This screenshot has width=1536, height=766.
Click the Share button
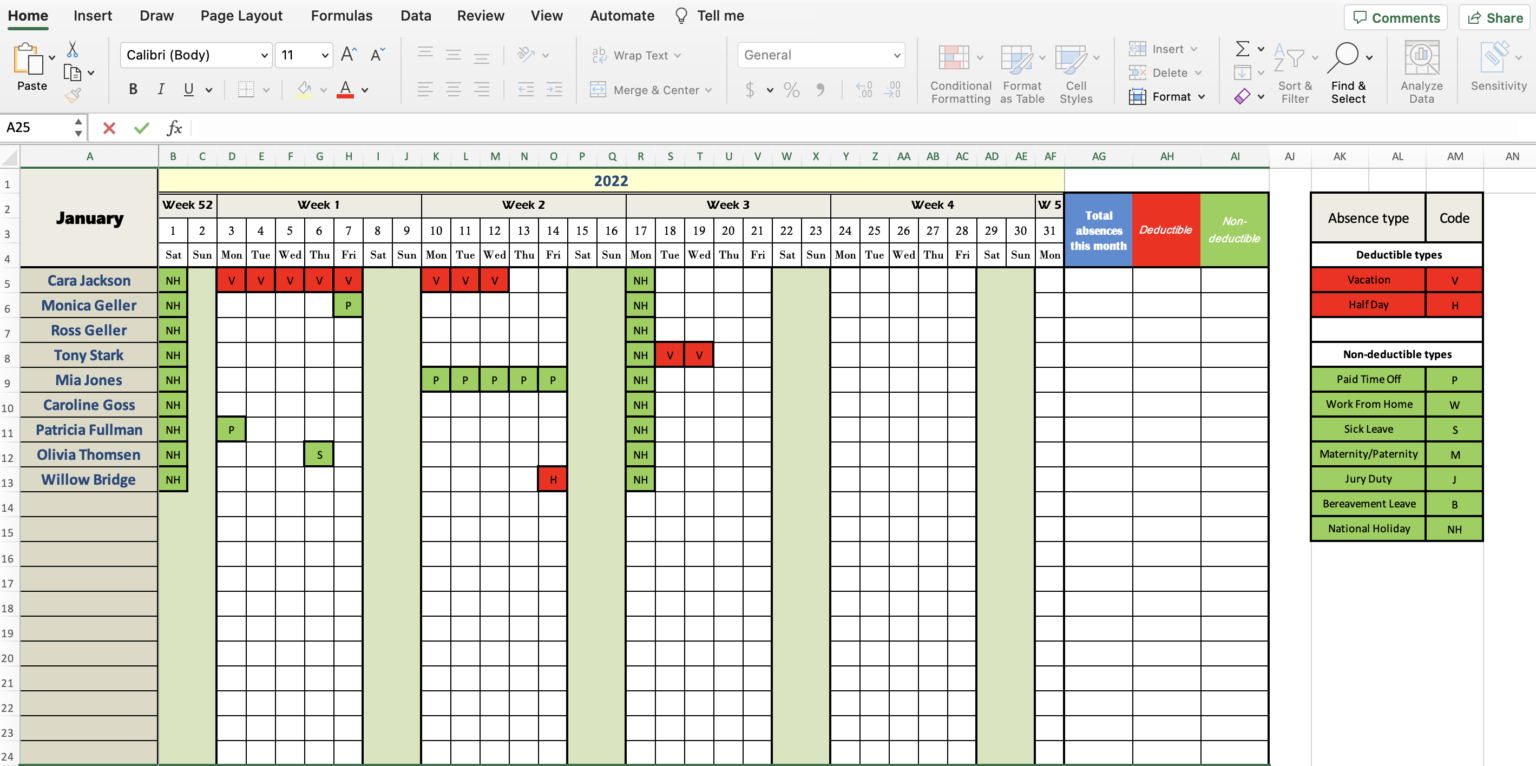tap(1494, 17)
